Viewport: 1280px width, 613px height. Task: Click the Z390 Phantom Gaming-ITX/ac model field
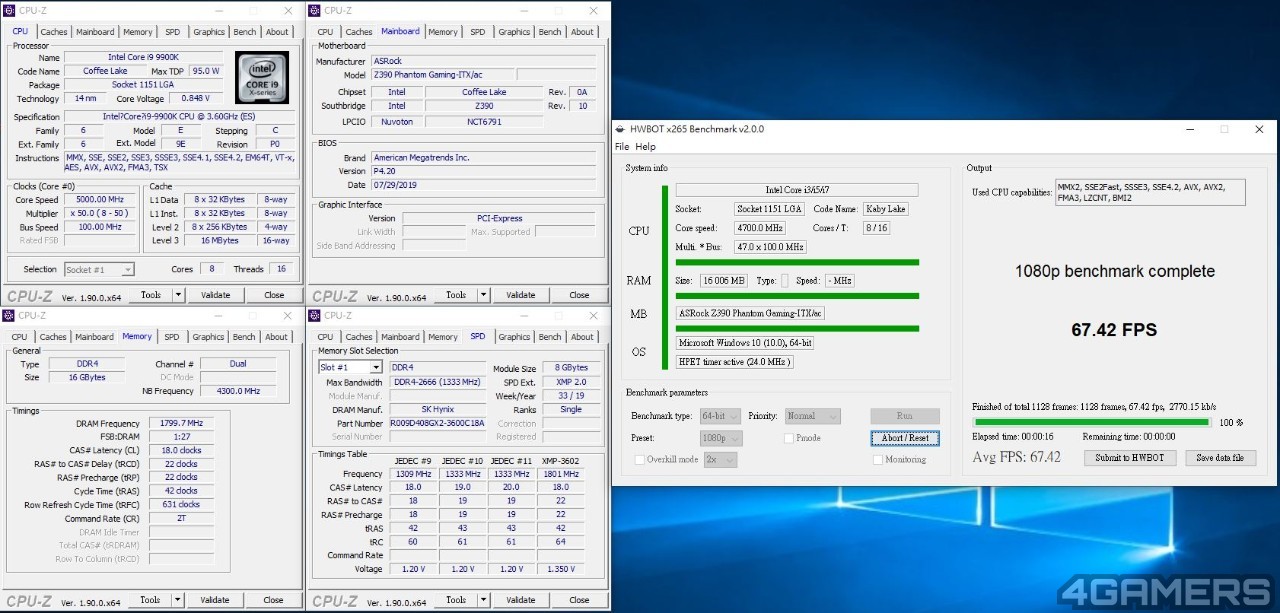pyautogui.click(x=443, y=75)
